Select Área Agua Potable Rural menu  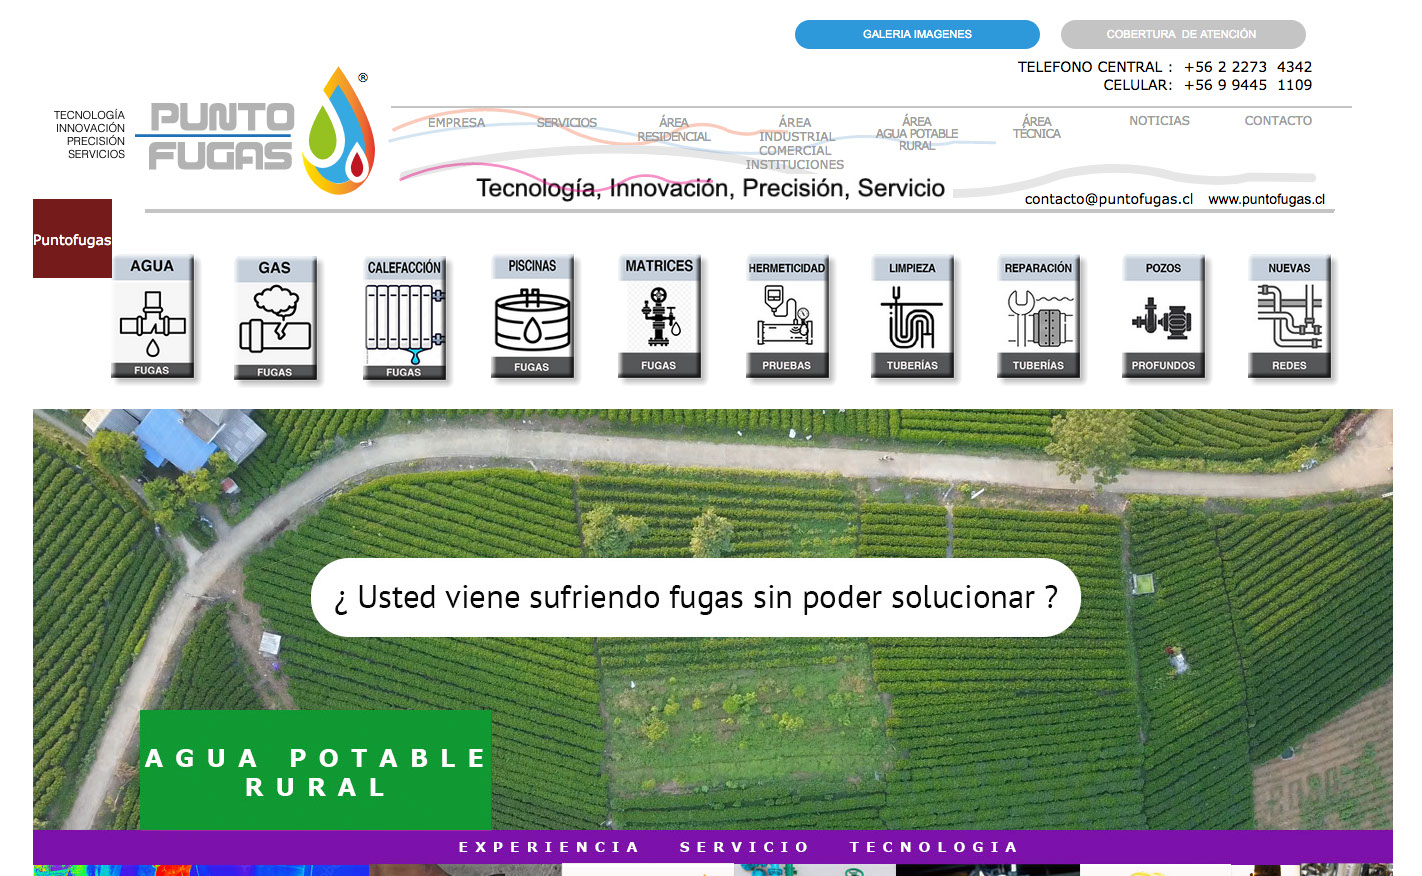coord(916,134)
